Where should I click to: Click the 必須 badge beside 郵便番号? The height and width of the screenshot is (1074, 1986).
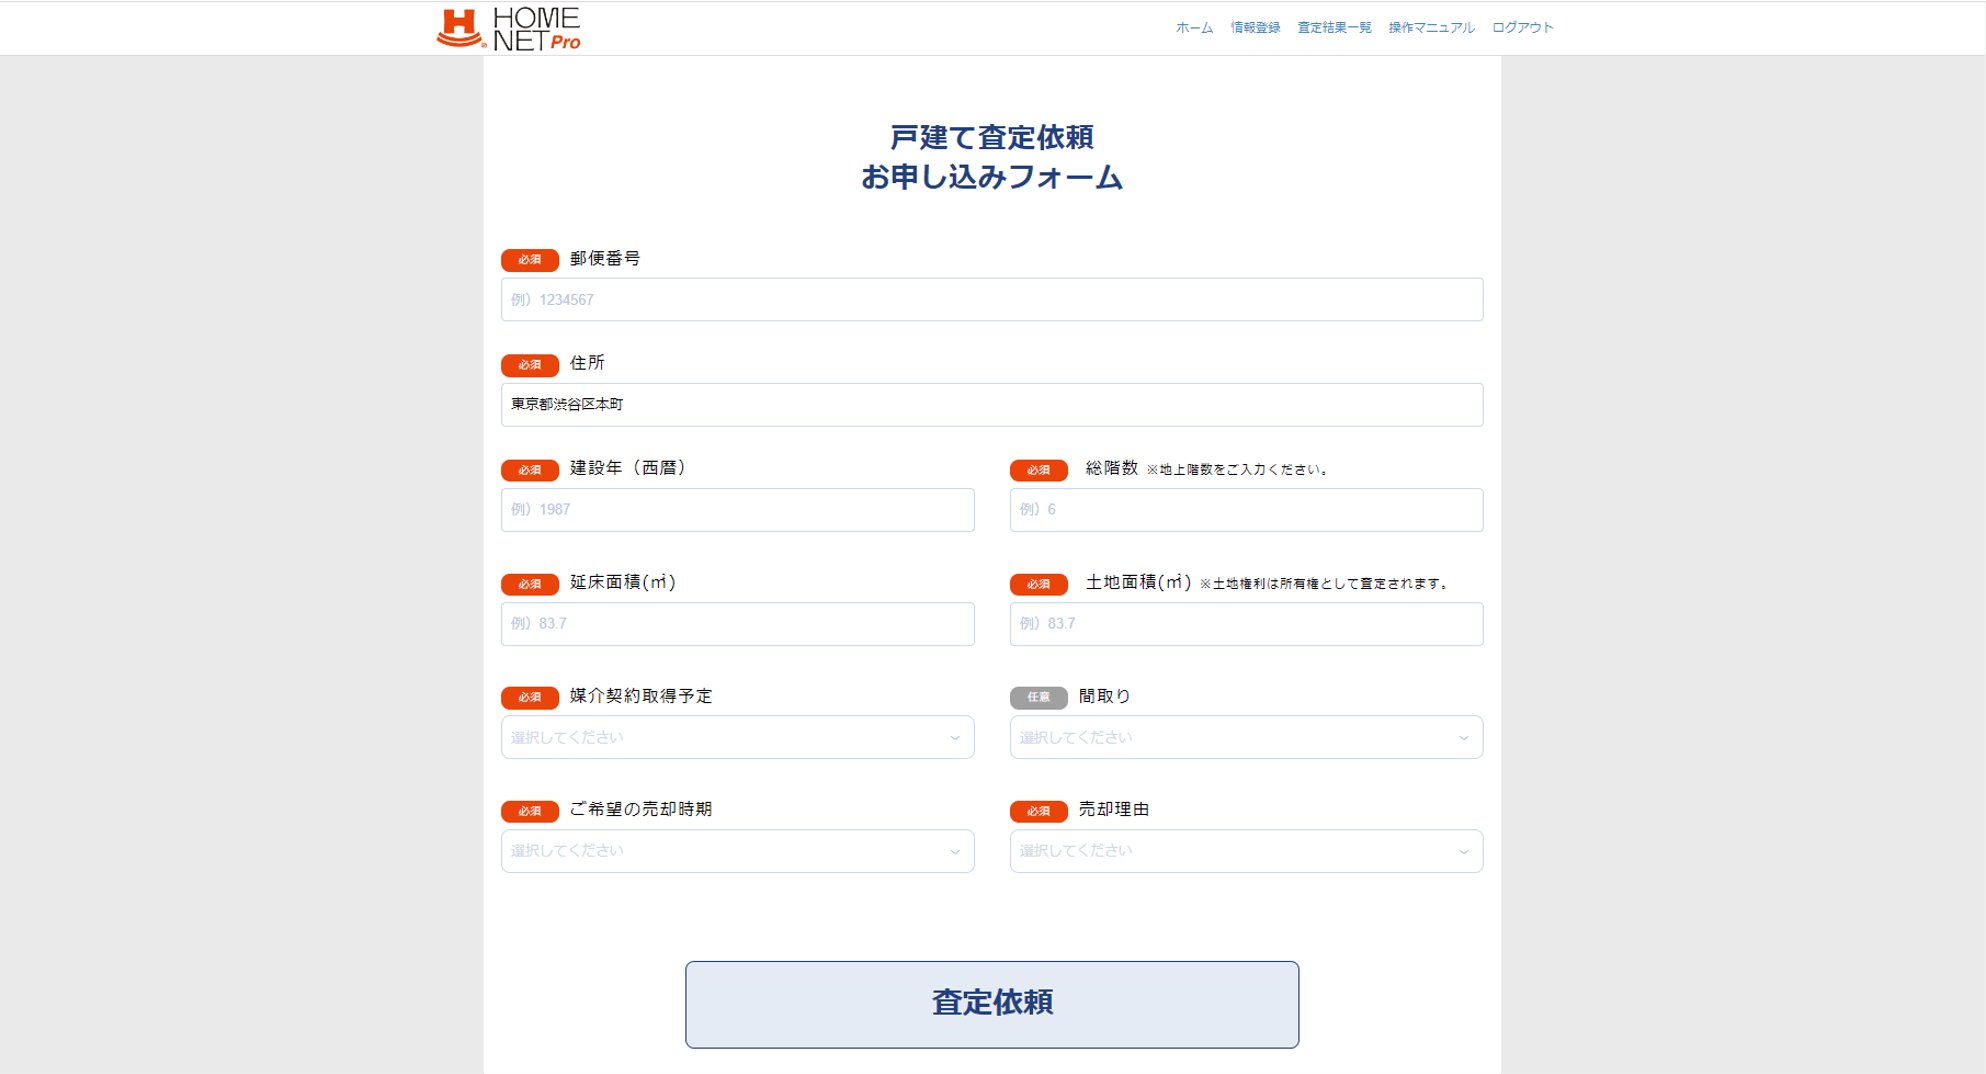[529, 260]
